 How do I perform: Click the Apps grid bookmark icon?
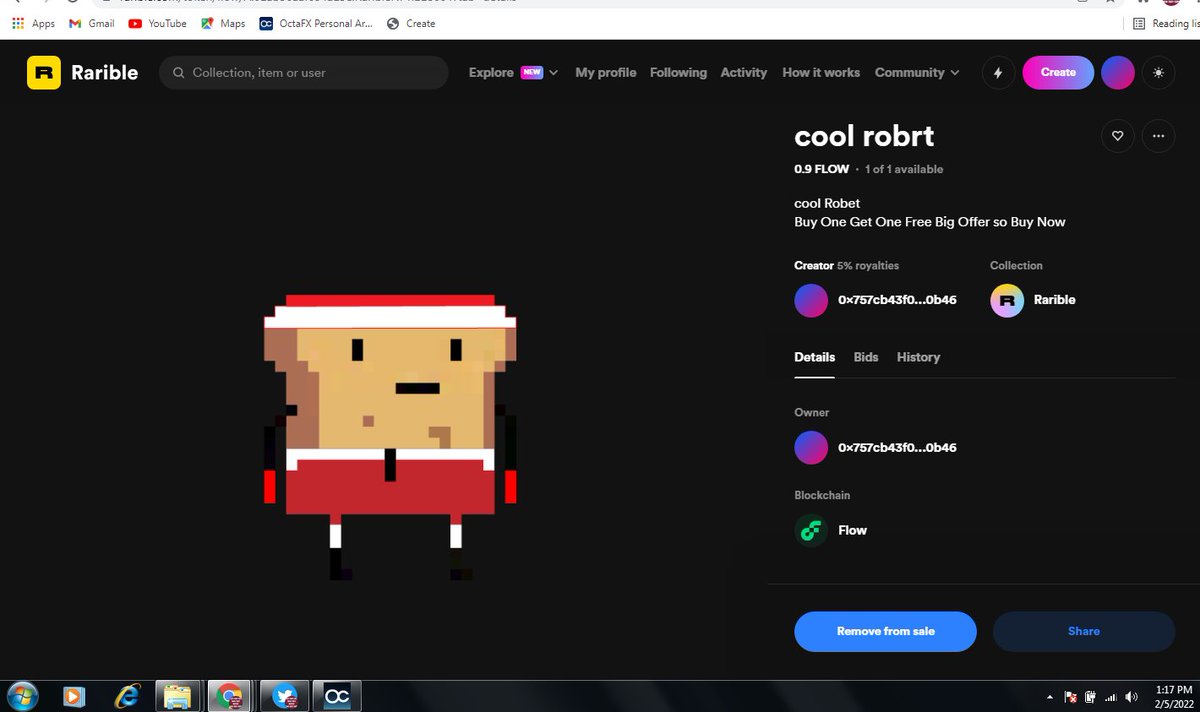click(x=17, y=23)
